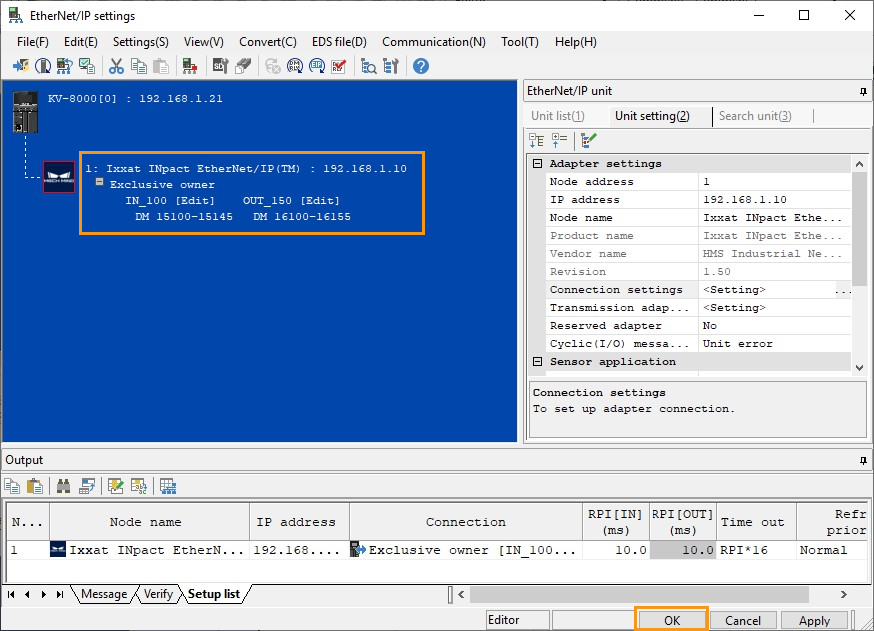Collapse the Adapter settings section
This screenshot has width=874, height=631.
click(x=536, y=163)
